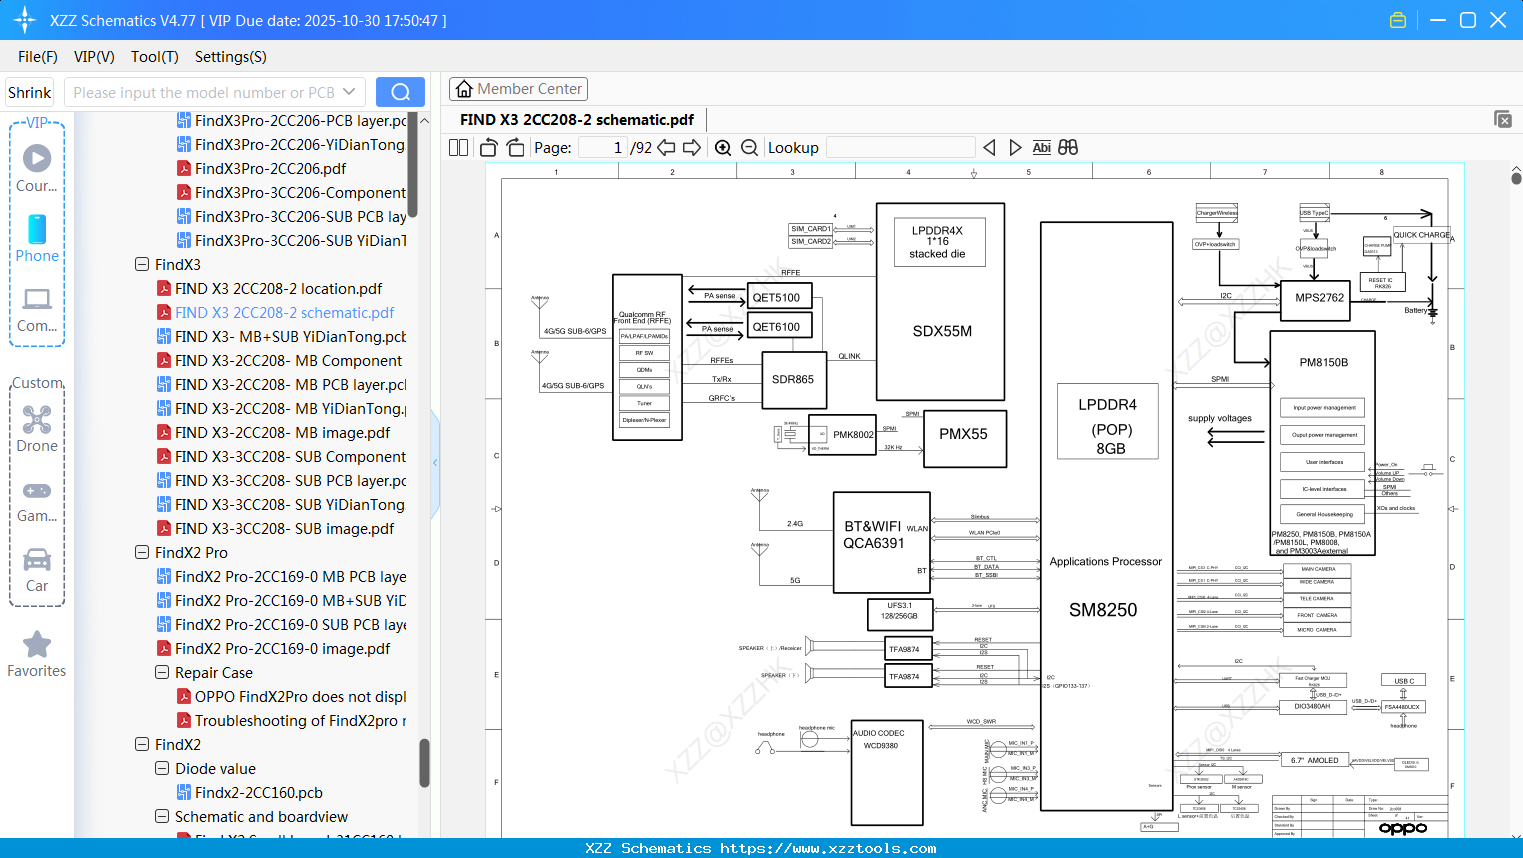Click the Member Center button
Image resolution: width=1523 pixels, height=858 pixels.
518,89
